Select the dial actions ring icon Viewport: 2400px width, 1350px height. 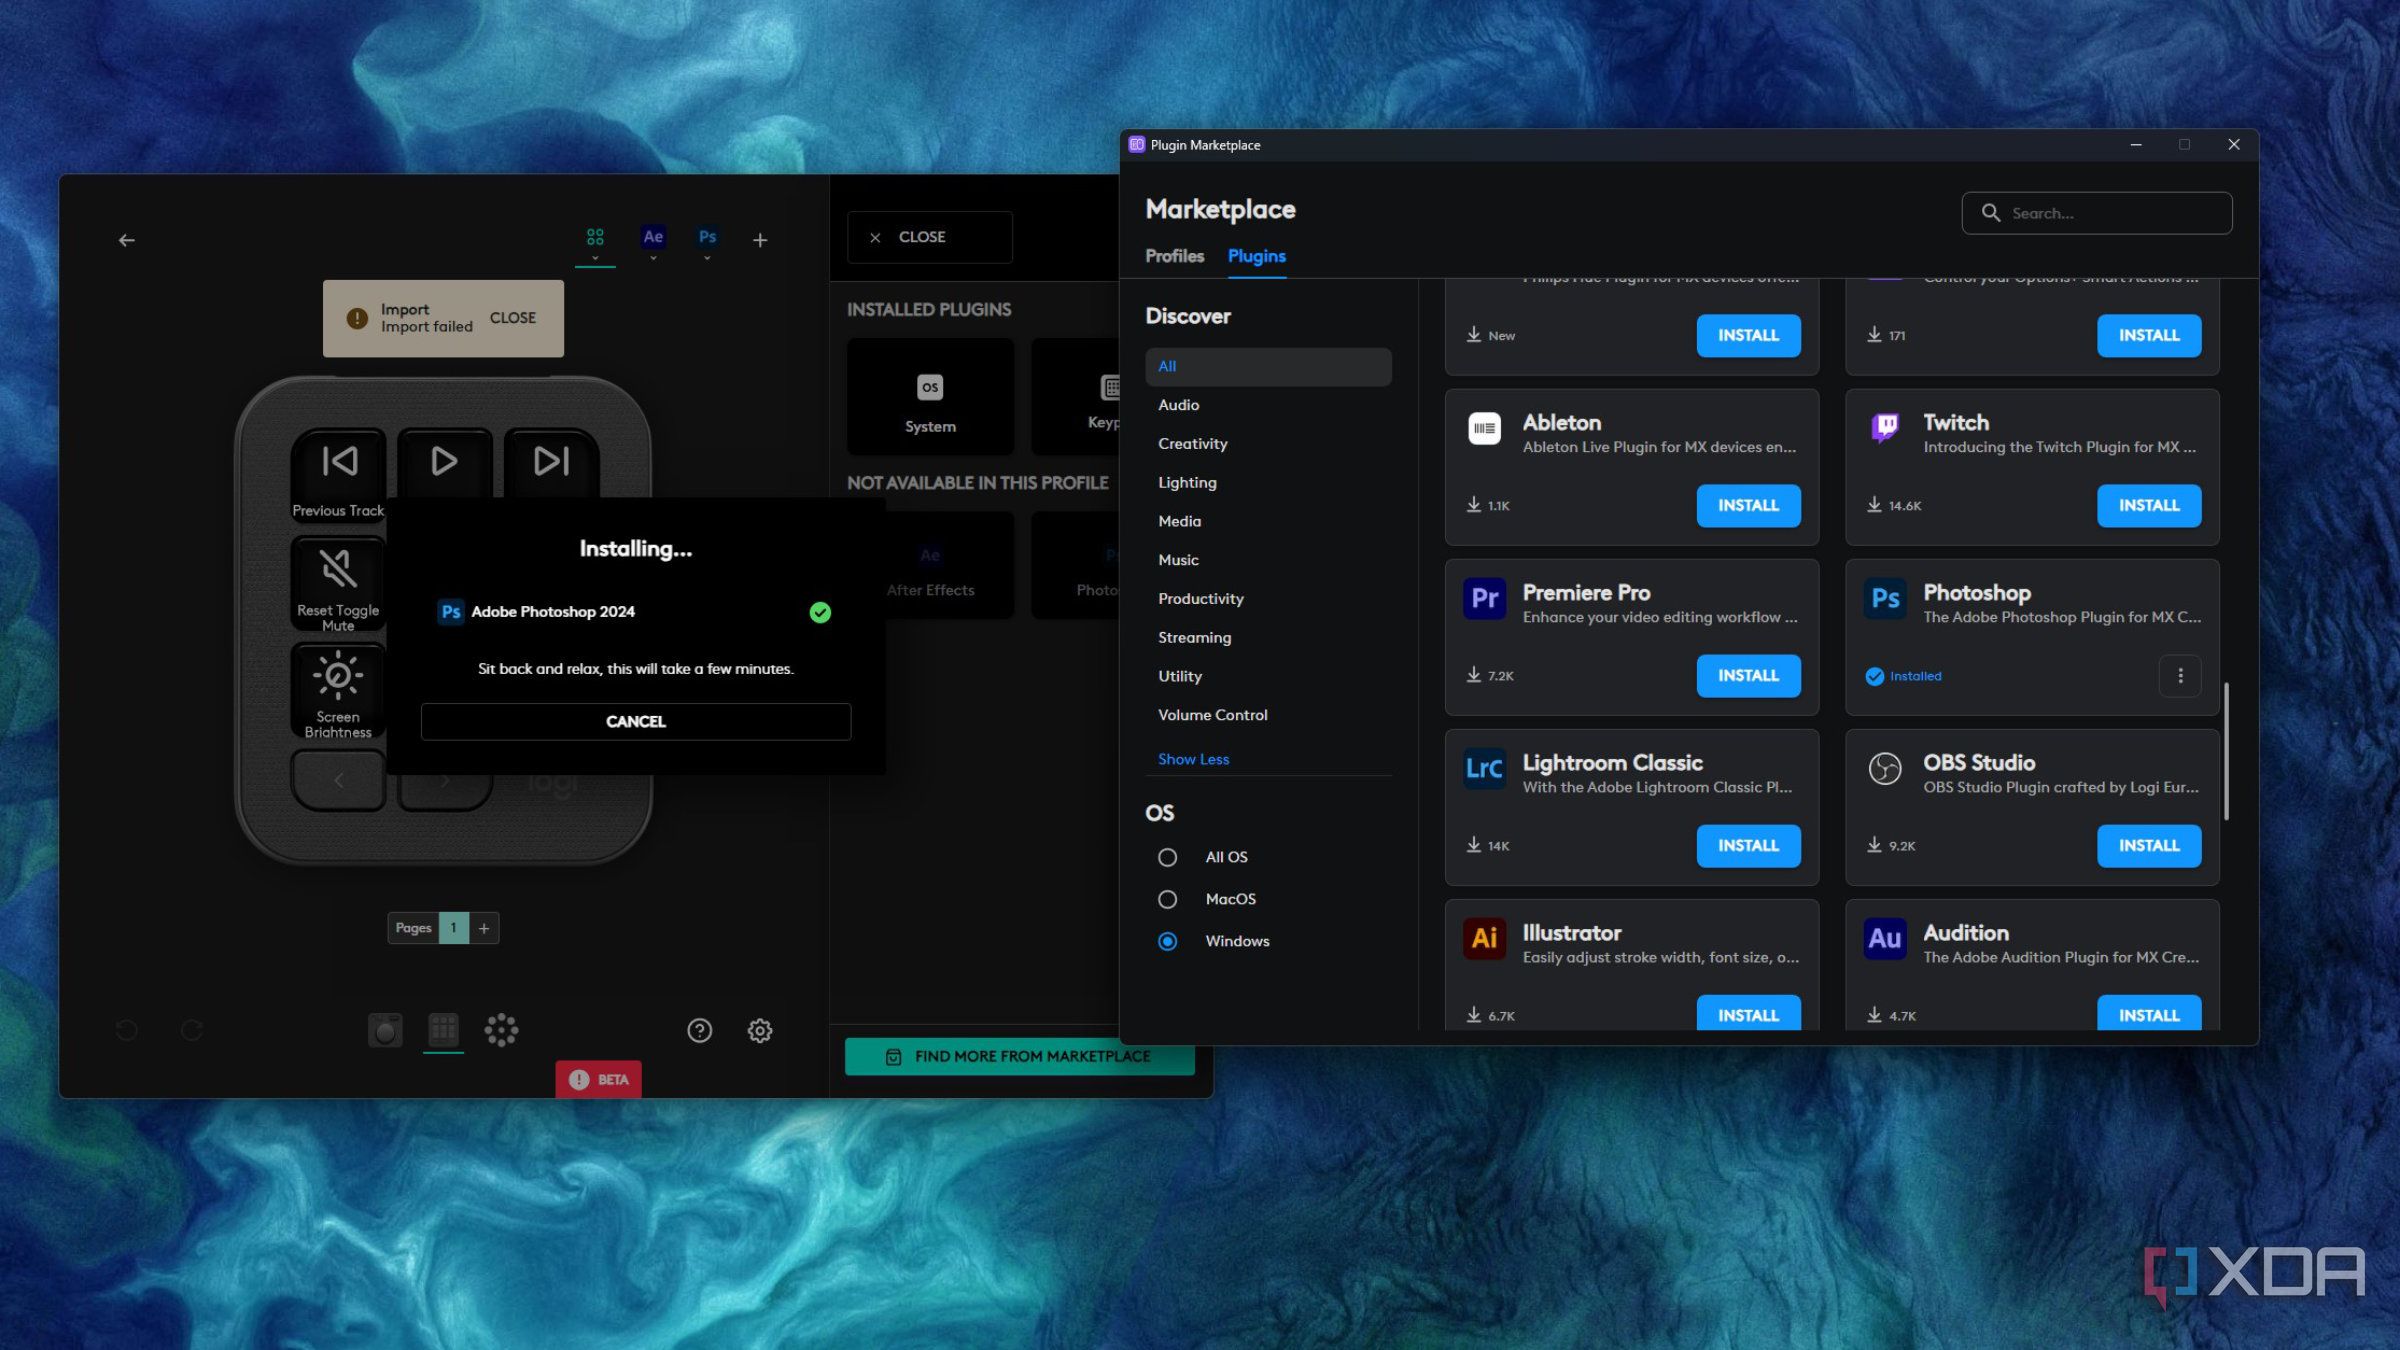[501, 1029]
